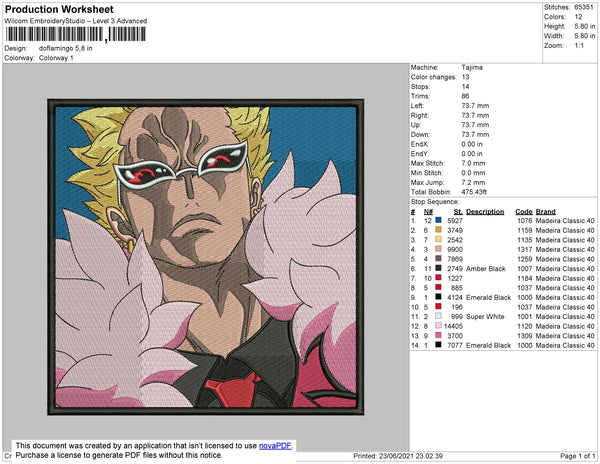Click the Page 1 of 1 indicator
Image resolution: width=600 pixels, height=464 pixels.
click(x=577, y=456)
